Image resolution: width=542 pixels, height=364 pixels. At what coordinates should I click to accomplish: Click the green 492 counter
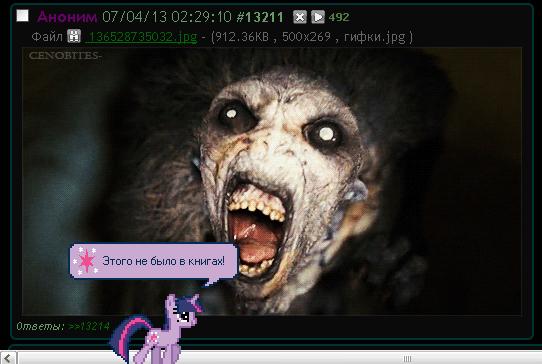[x=339, y=17]
